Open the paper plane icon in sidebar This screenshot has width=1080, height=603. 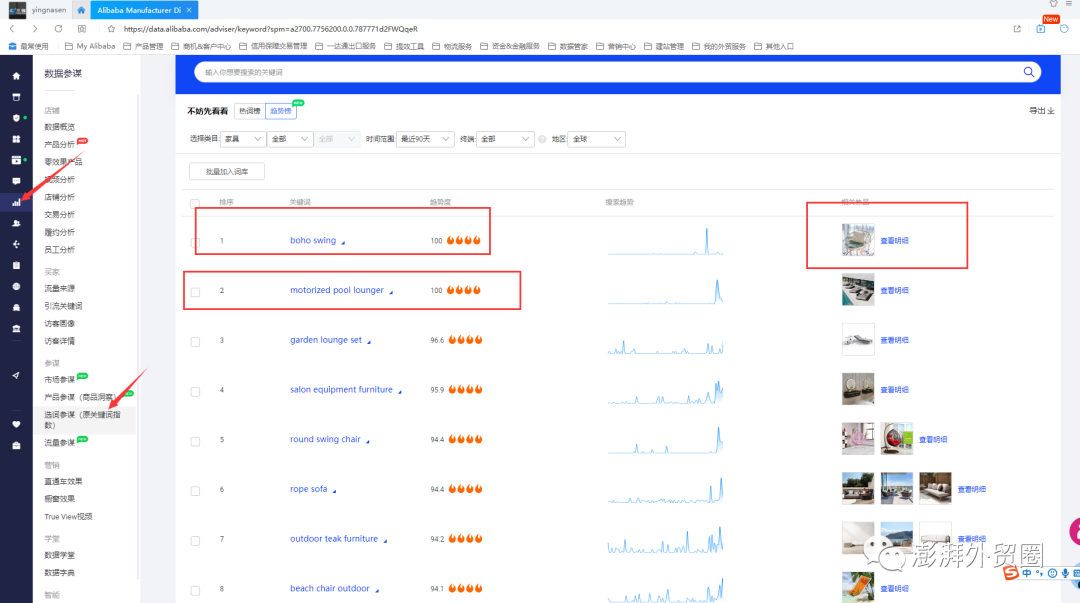pos(16,376)
